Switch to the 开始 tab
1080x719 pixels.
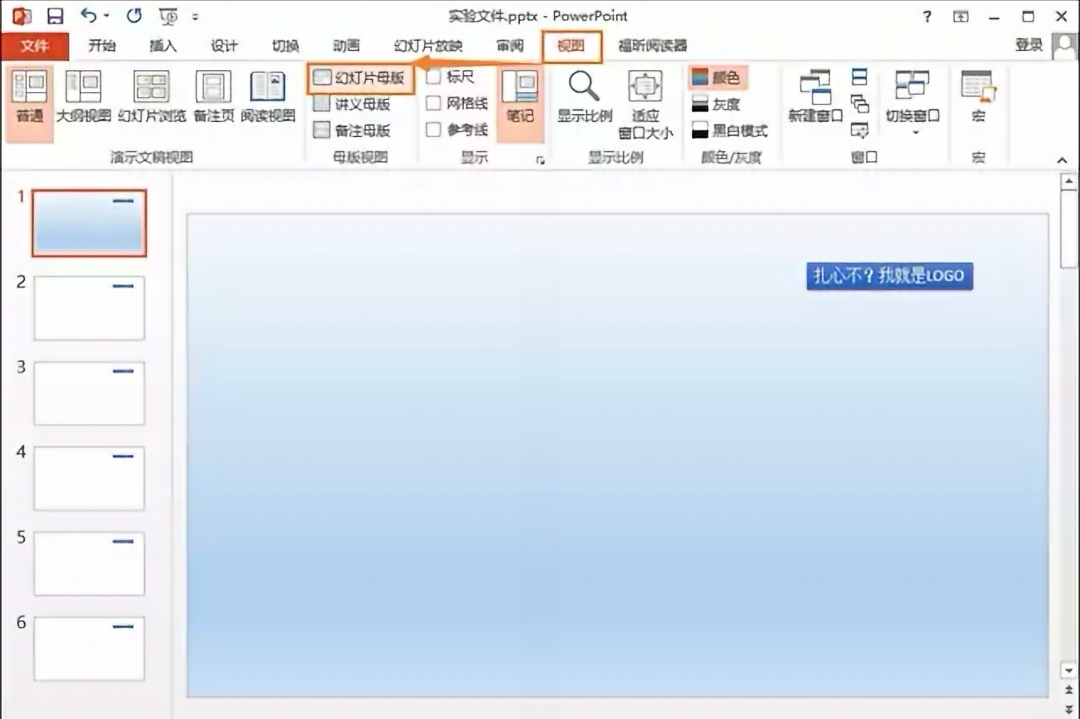coord(102,45)
